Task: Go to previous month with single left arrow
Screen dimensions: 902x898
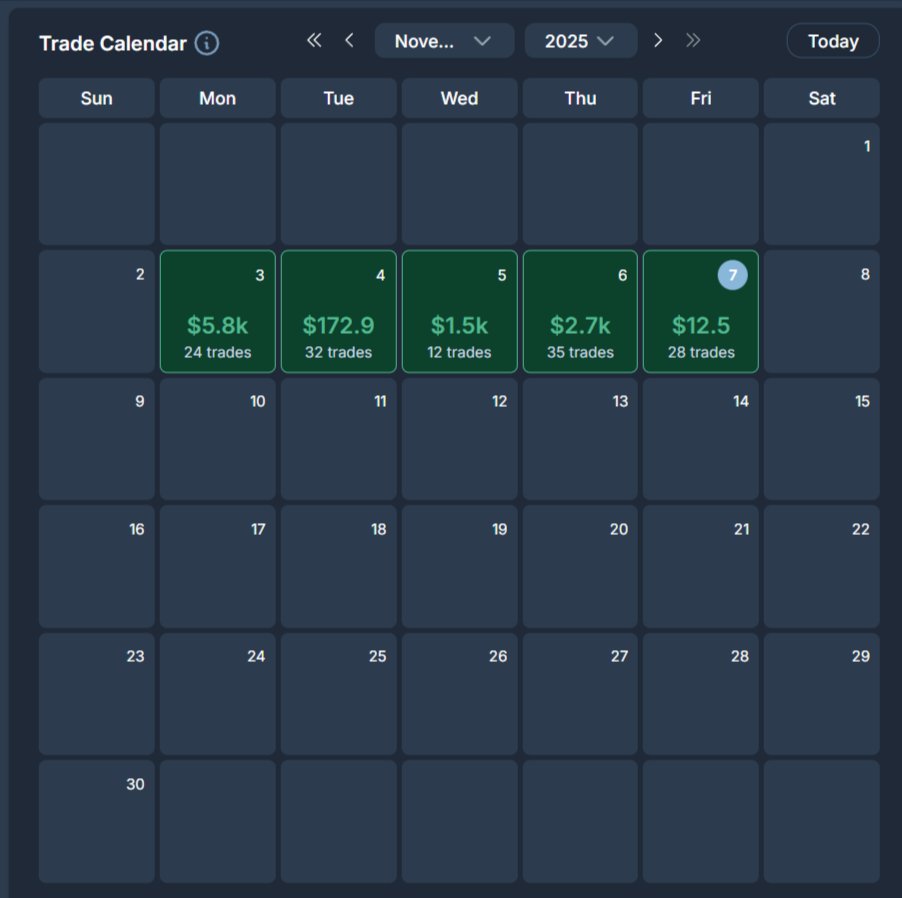Action: [x=348, y=40]
